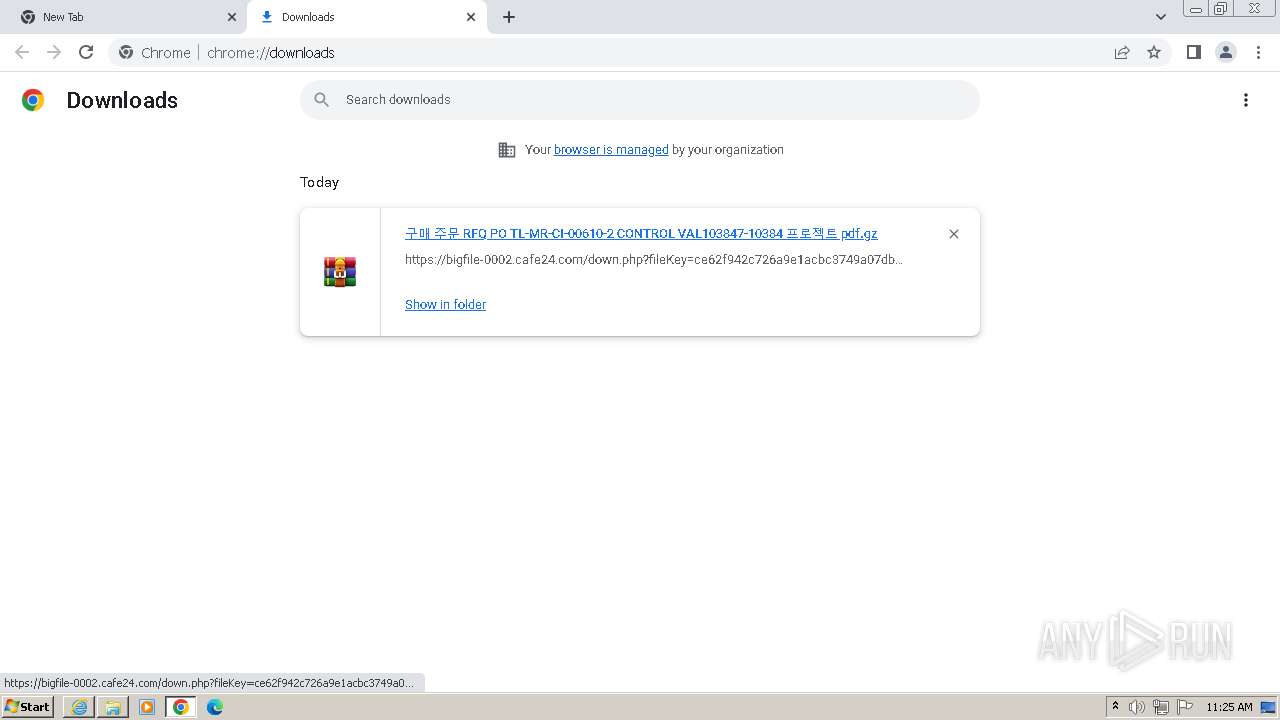Expand the tab search dropdown arrow
The width and height of the screenshot is (1280, 720).
tap(1161, 17)
